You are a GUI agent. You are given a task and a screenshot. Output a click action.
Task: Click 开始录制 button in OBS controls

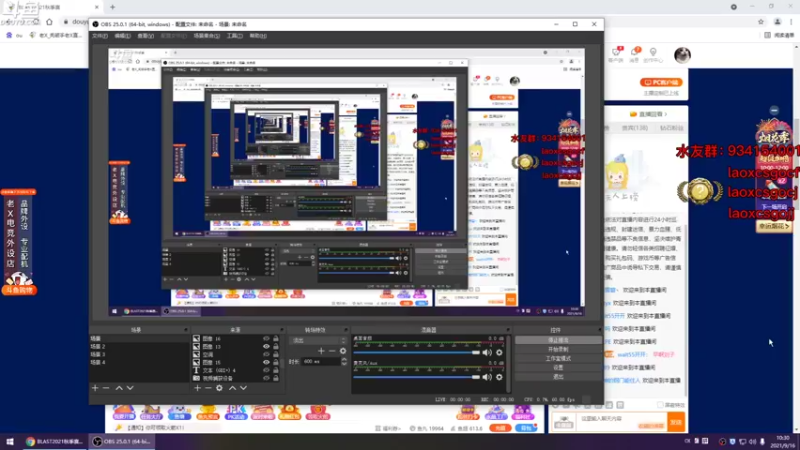(x=558, y=349)
